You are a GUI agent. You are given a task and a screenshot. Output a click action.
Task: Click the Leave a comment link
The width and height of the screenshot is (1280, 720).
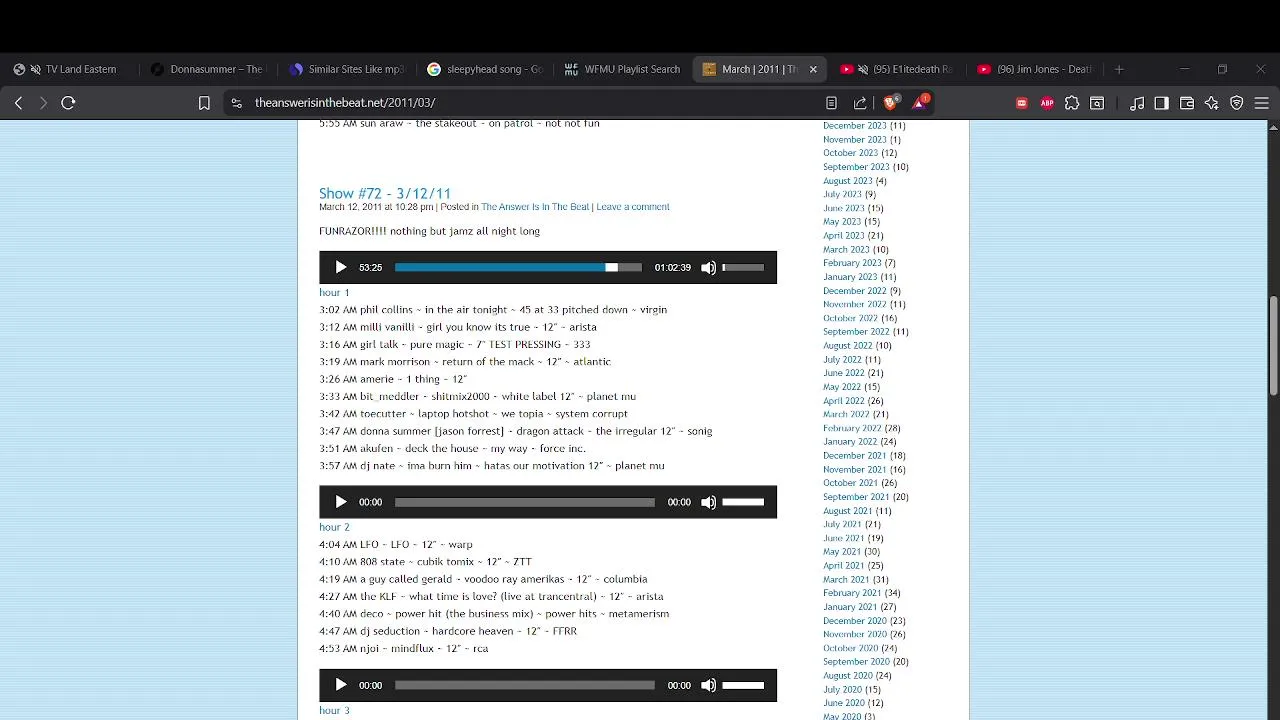(x=633, y=207)
